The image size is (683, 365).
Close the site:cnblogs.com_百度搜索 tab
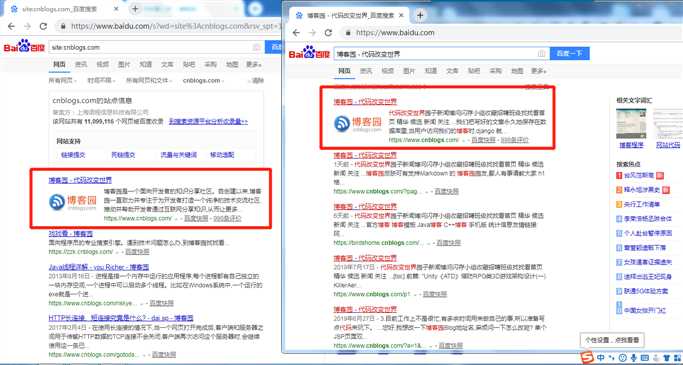(117, 9)
